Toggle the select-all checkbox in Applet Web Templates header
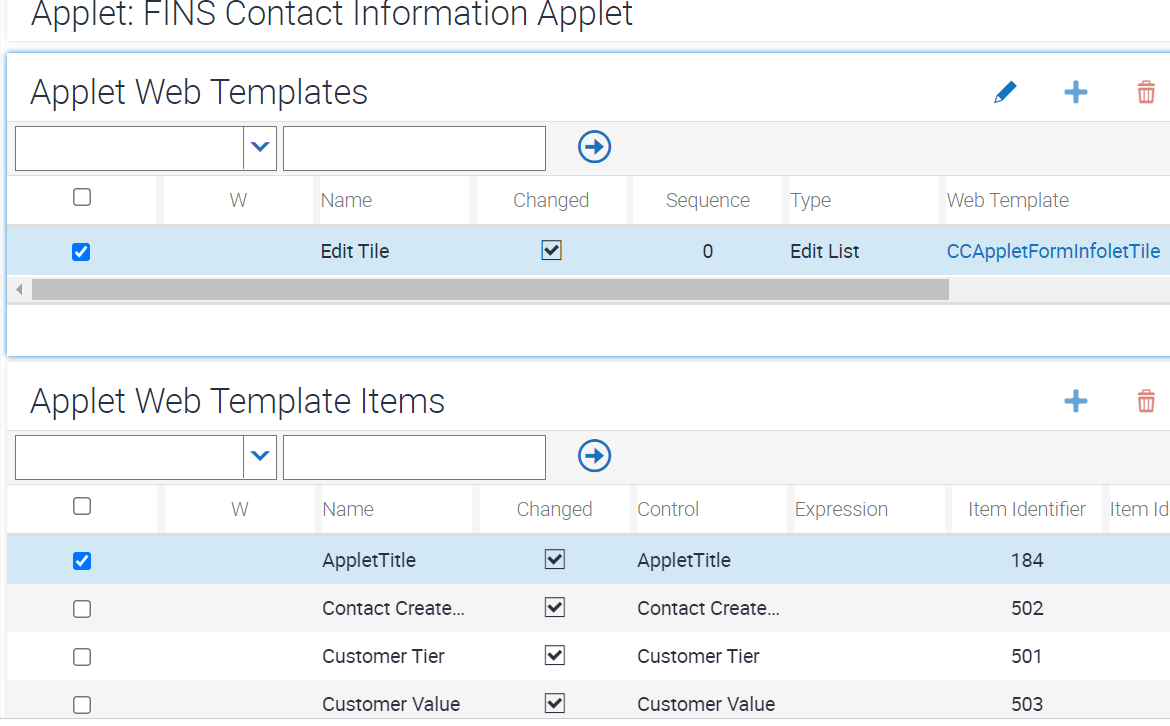 click(x=82, y=199)
